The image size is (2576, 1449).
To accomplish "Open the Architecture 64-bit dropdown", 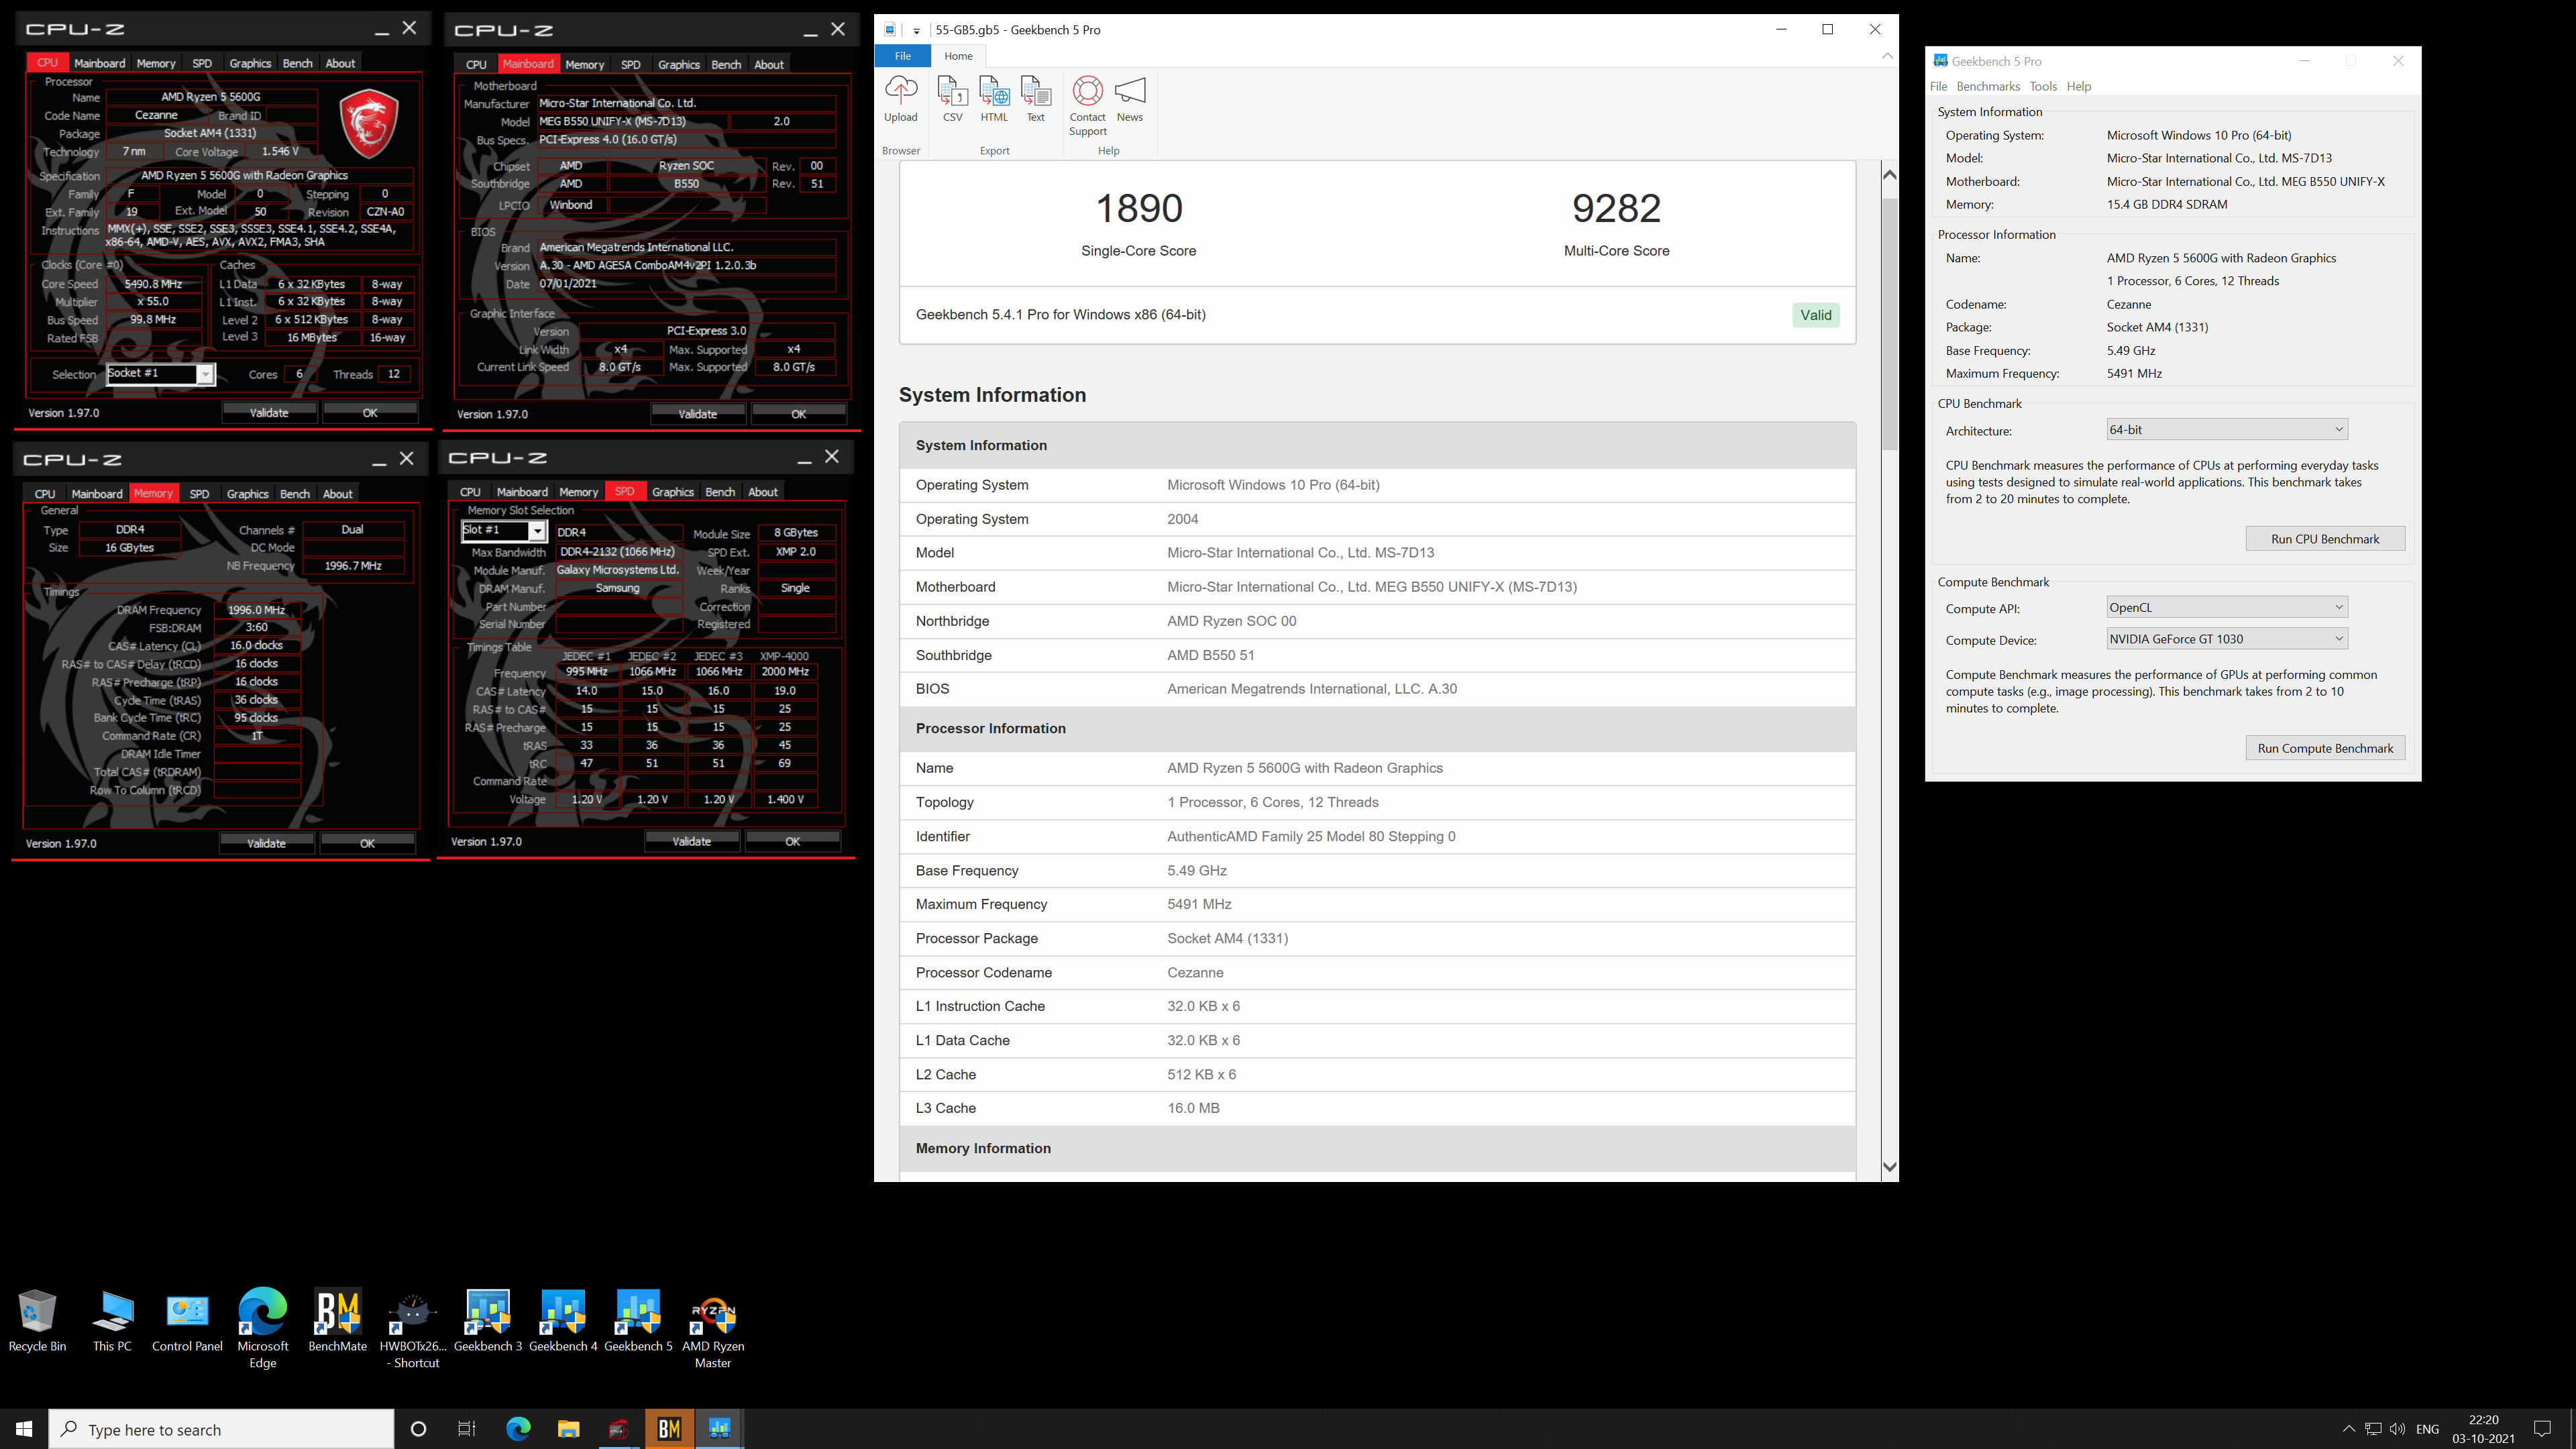I will point(2226,430).
